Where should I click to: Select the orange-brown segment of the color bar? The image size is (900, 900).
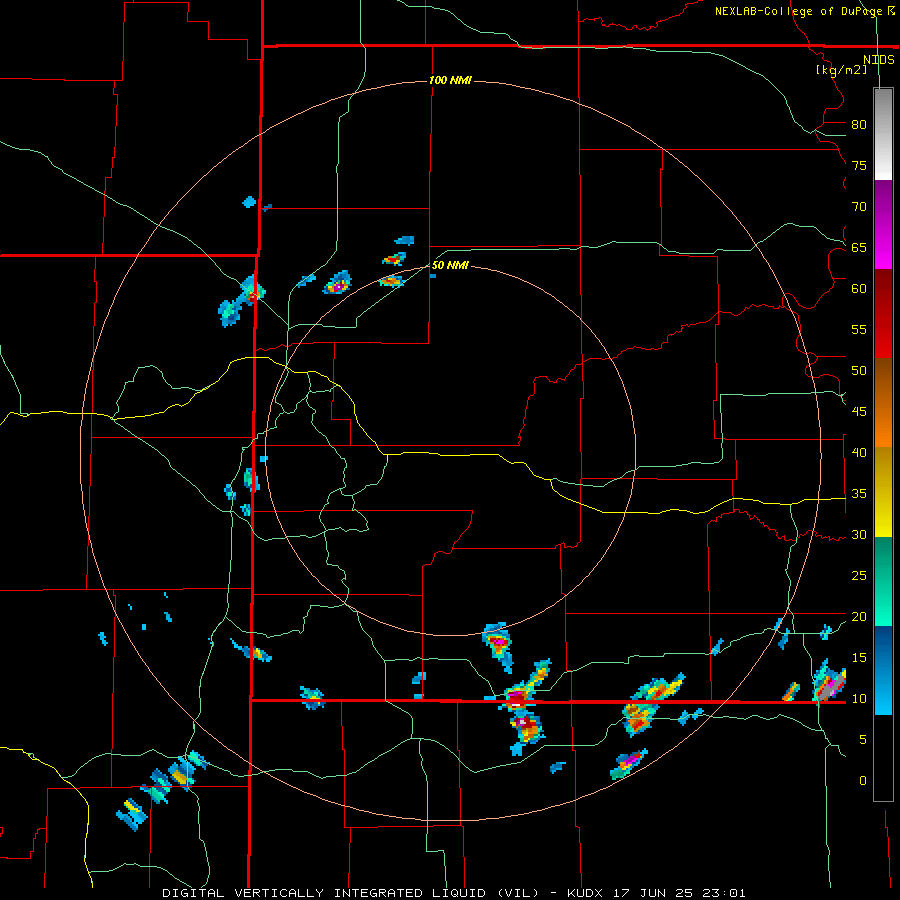click(883, 402)
